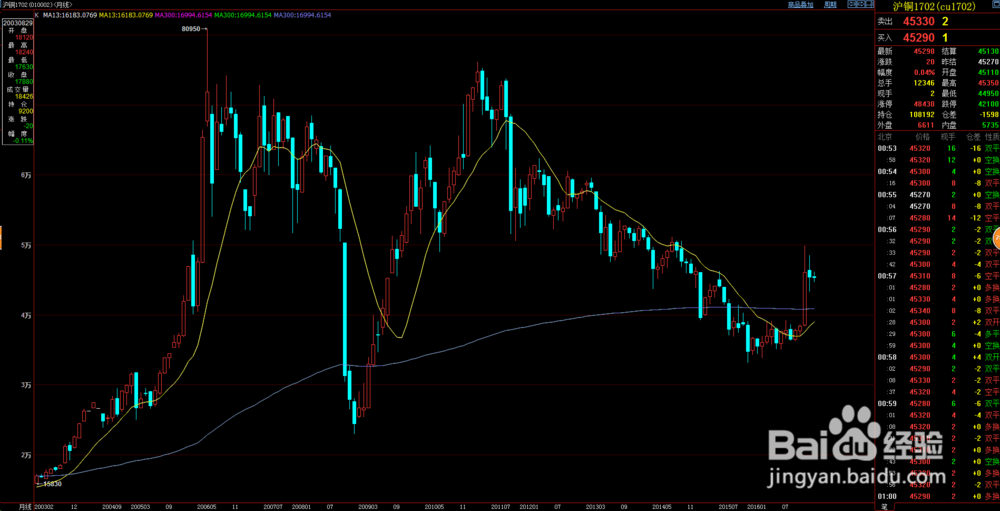Click the orange handle on left screen edge

coord(1,239)
